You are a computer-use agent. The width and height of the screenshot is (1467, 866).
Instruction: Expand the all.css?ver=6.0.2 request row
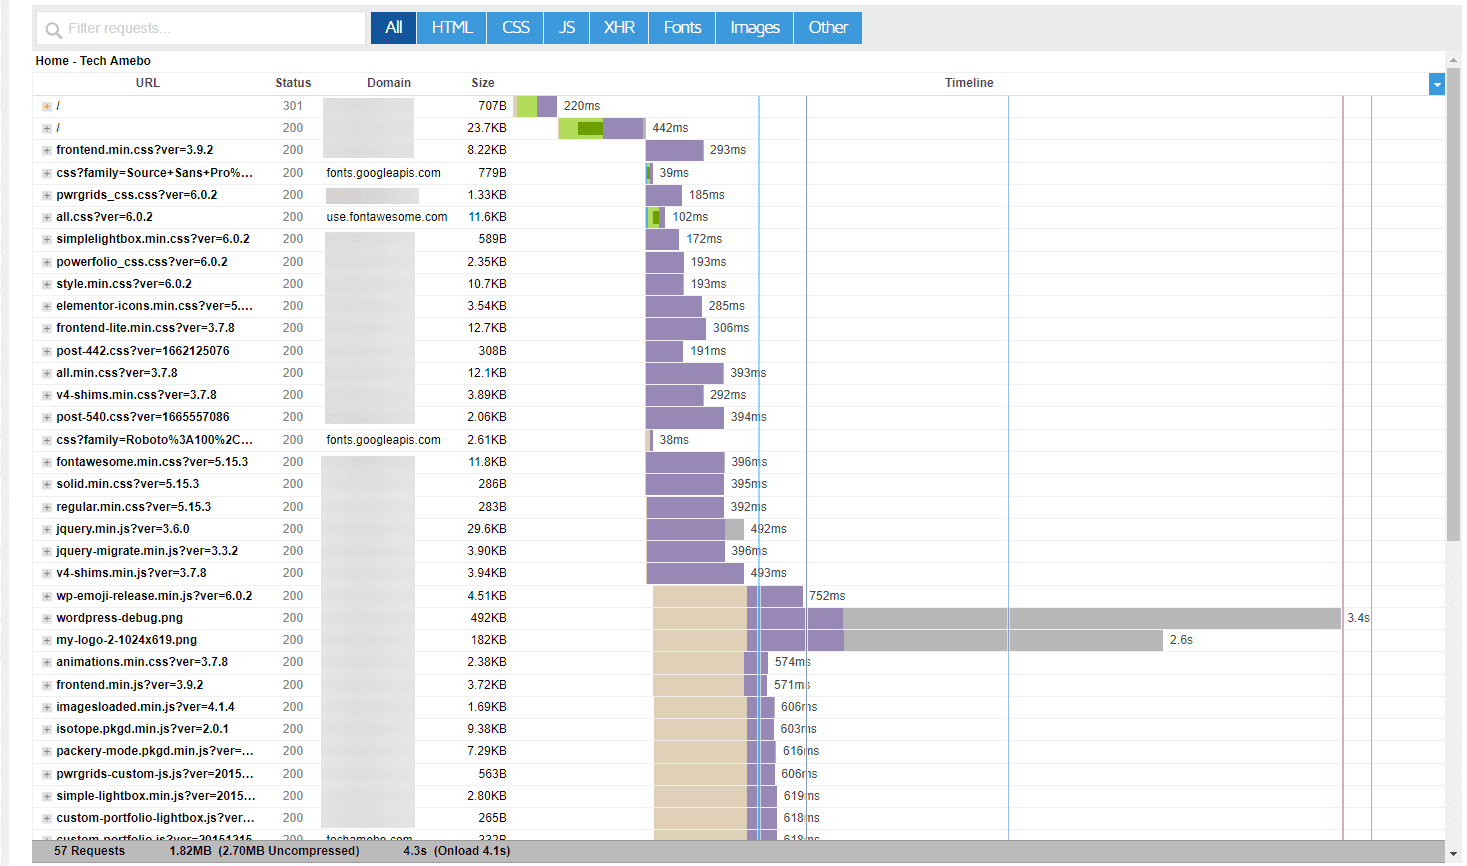(x=46, y=217)
